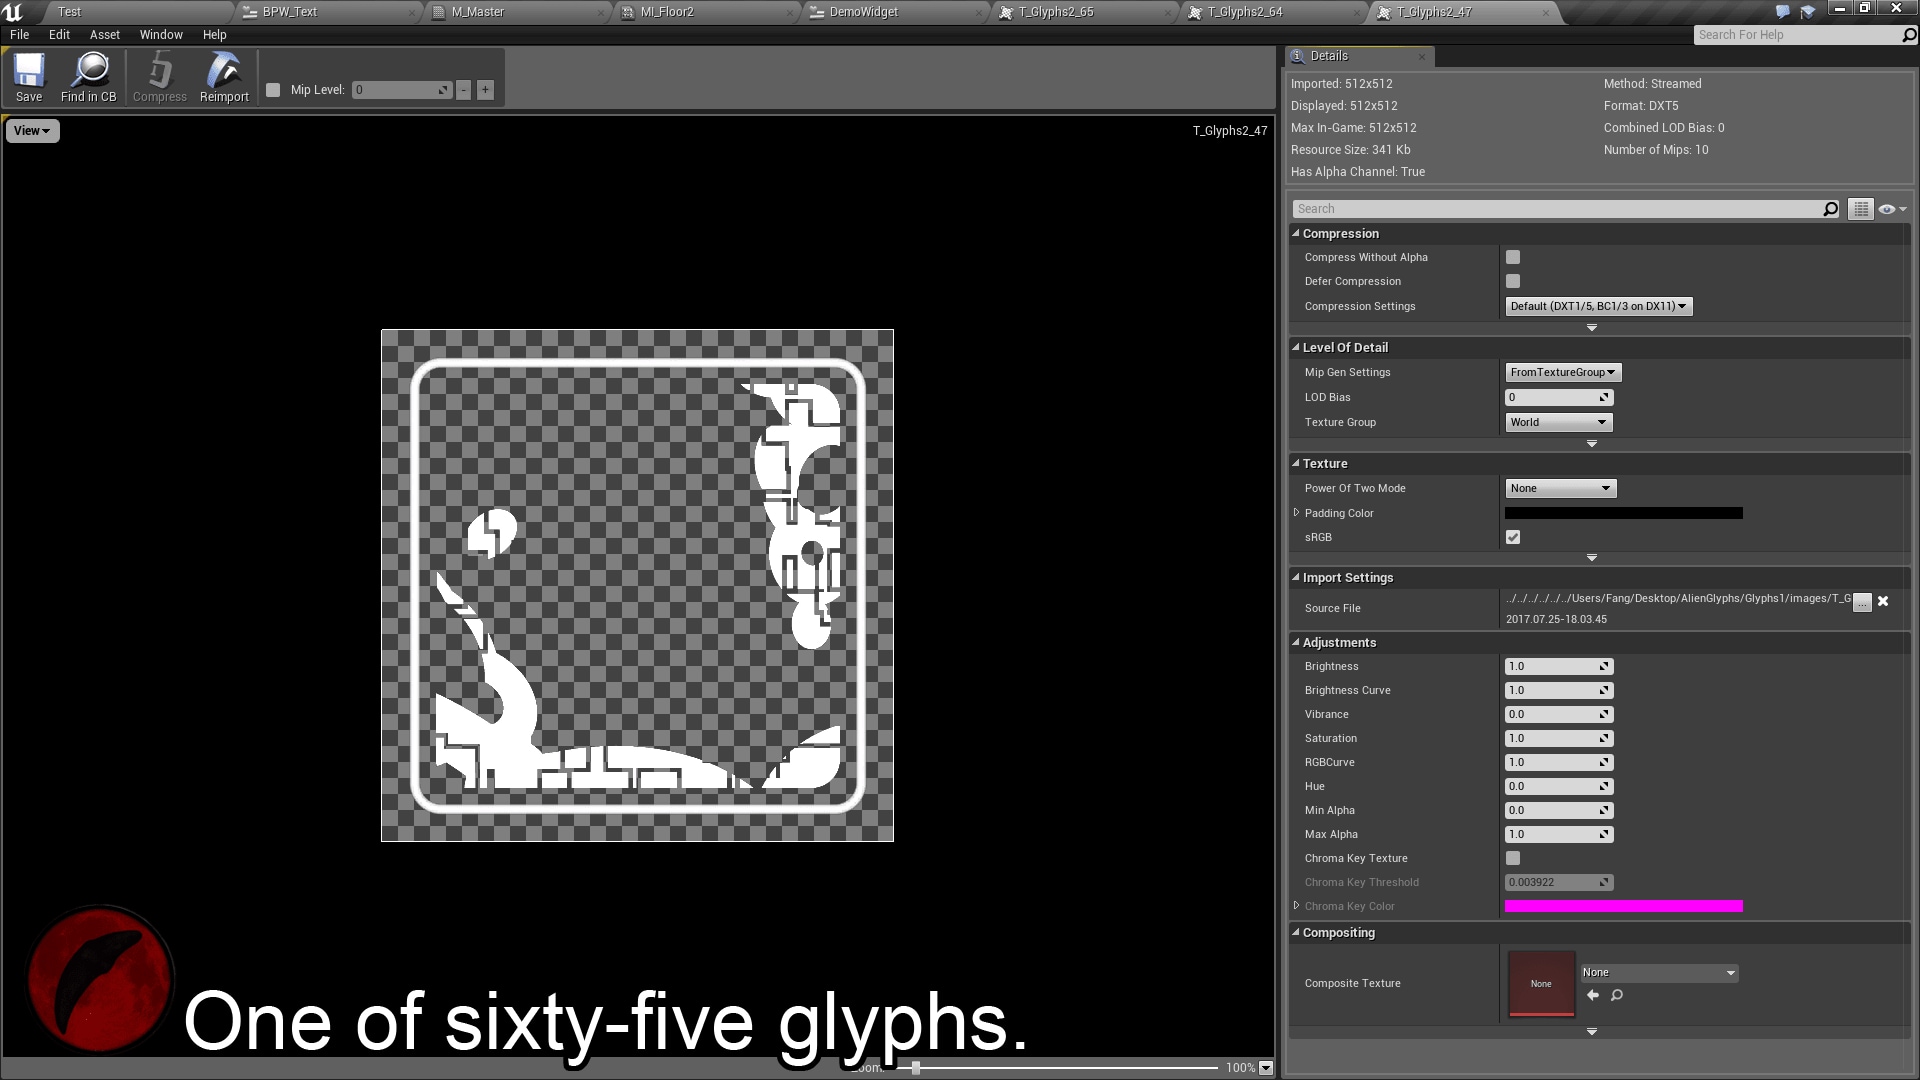Enable the Compress Without Alpha checkbox

(1512, 257)
